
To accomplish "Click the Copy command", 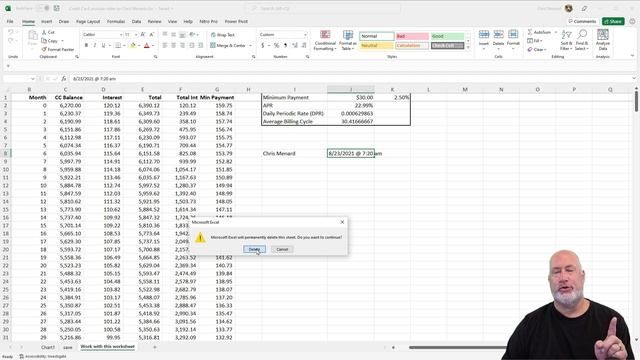I will coord(50,41).
